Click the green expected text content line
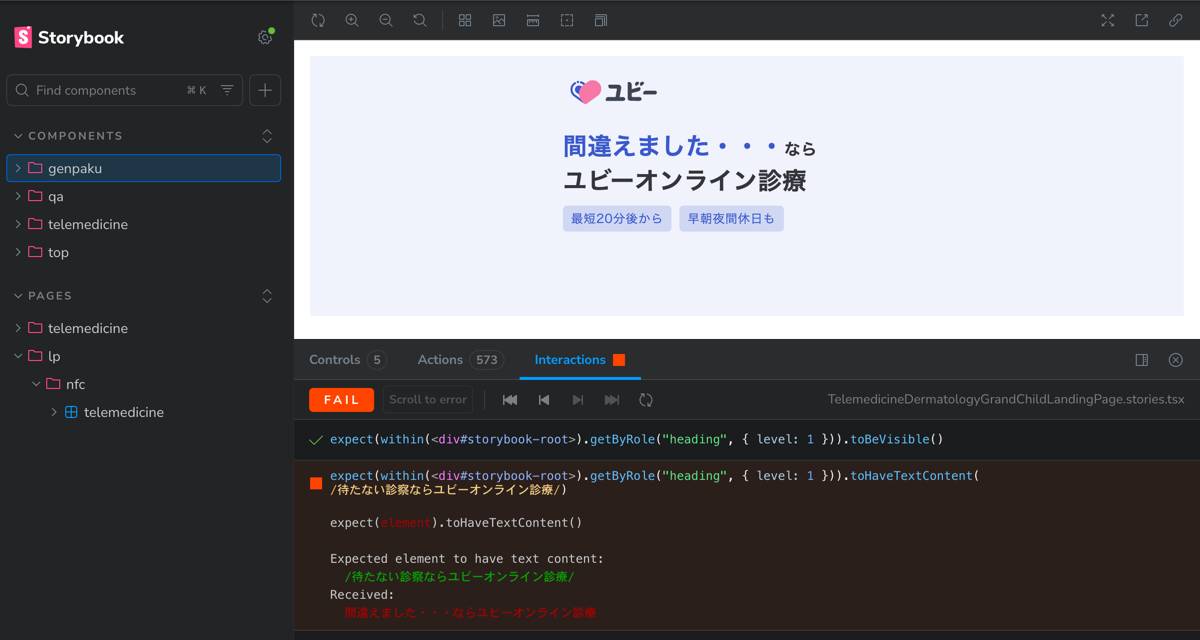 coord(459,577)
